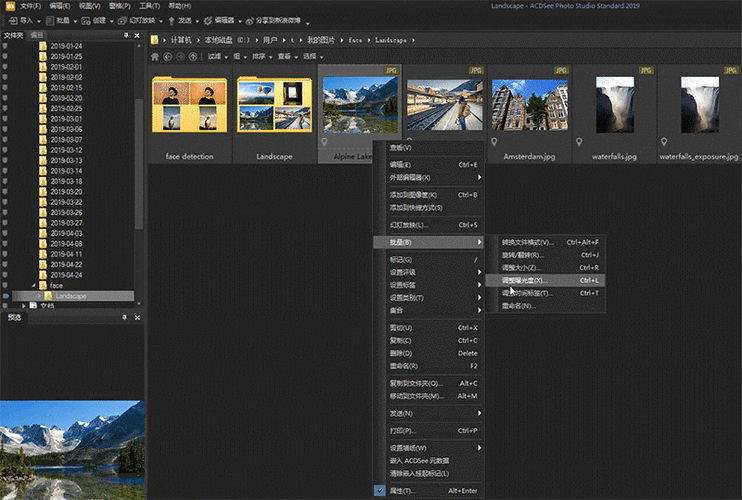This screenshot has height=500, width=742.
Task: Toggle easy-select marker beside Landscape folder
Action: click(6, 296)
